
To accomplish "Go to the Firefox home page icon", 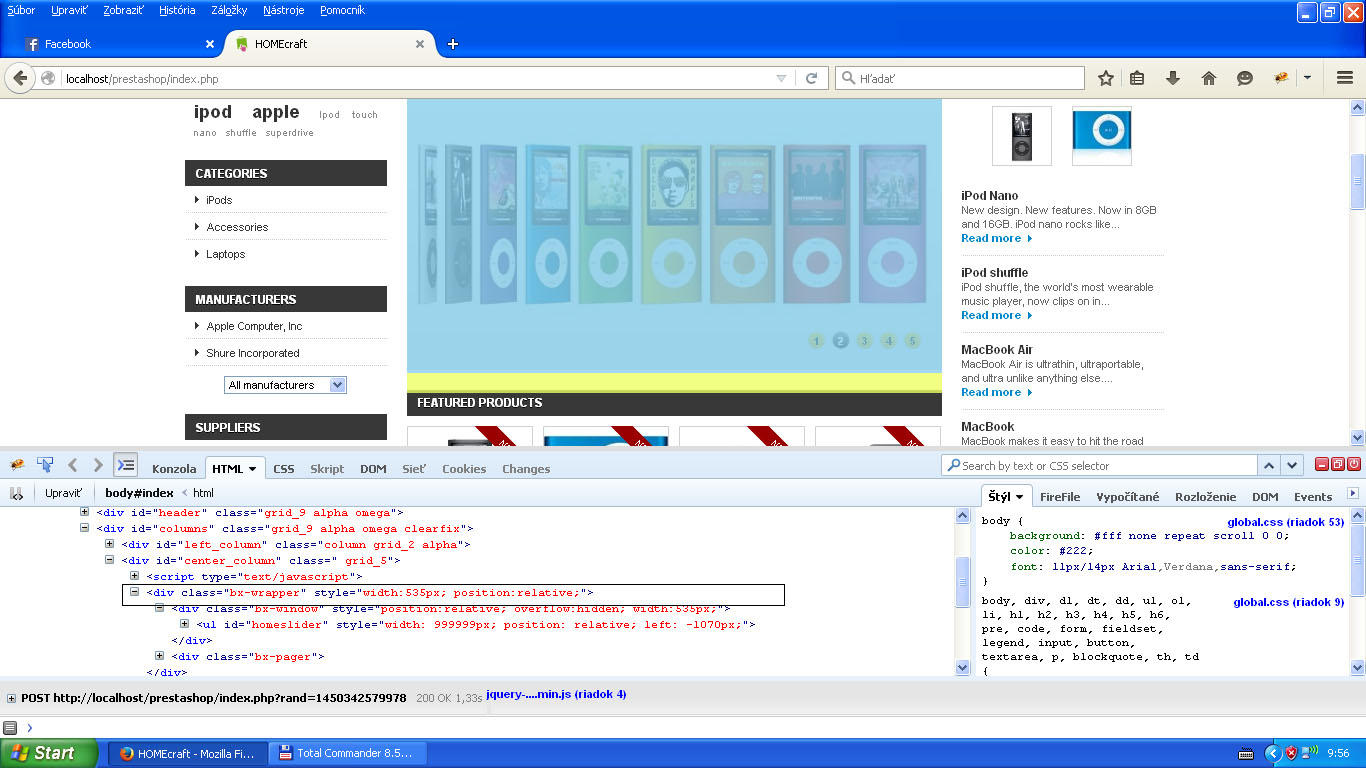I will [1209, 78].
